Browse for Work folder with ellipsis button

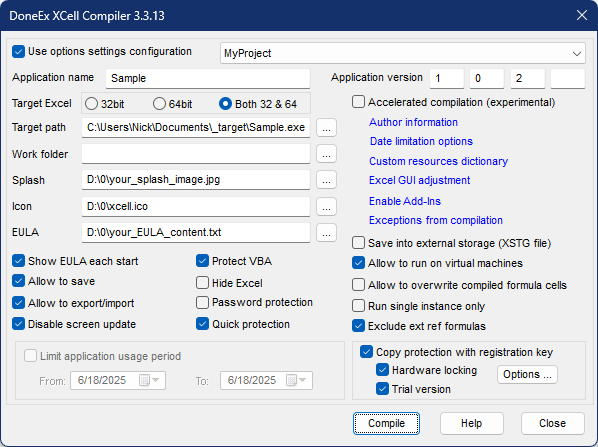click(x=326, y=154)
